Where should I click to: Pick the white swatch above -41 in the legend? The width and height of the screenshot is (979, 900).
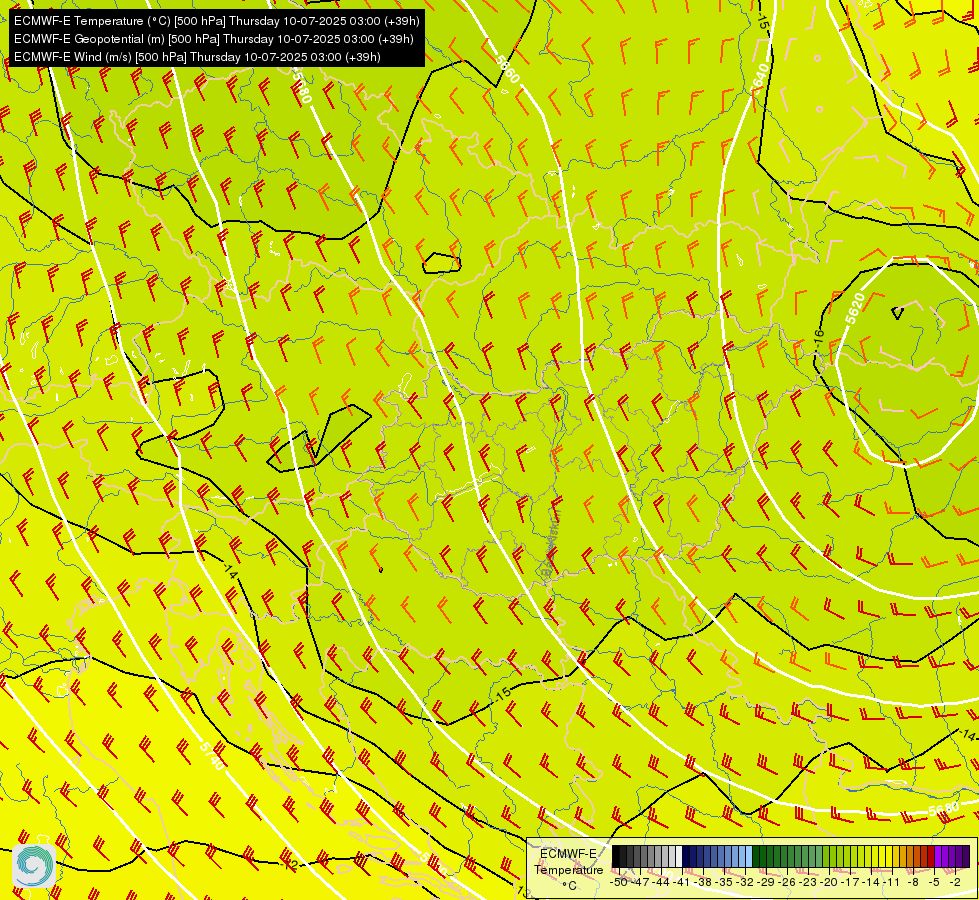coord(679,856)
